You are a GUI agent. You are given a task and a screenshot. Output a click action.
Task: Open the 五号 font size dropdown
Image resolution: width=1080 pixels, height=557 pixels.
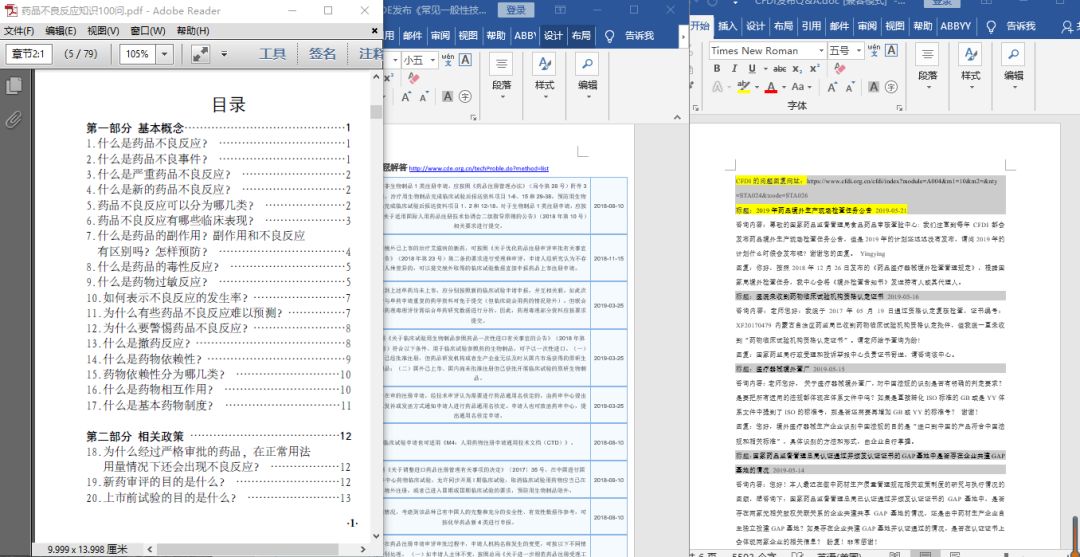(x=858, y=50)
